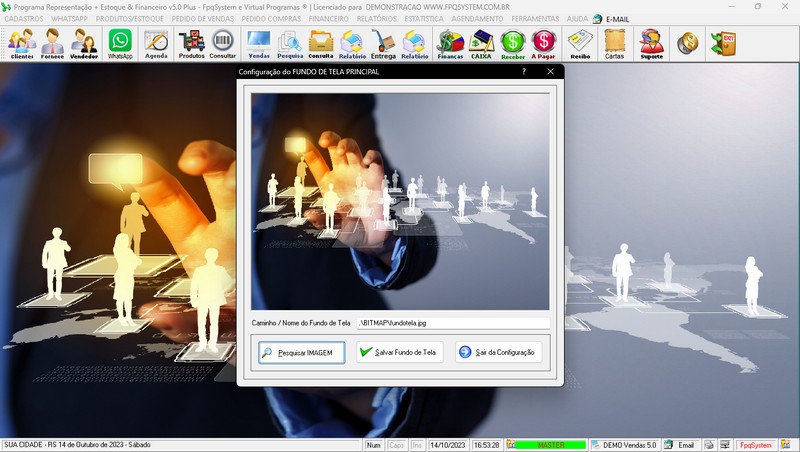Open the PEDIDO COMPRAS menu
The width and height of the screenshot is (800, 452).
[x=271, y=19]
